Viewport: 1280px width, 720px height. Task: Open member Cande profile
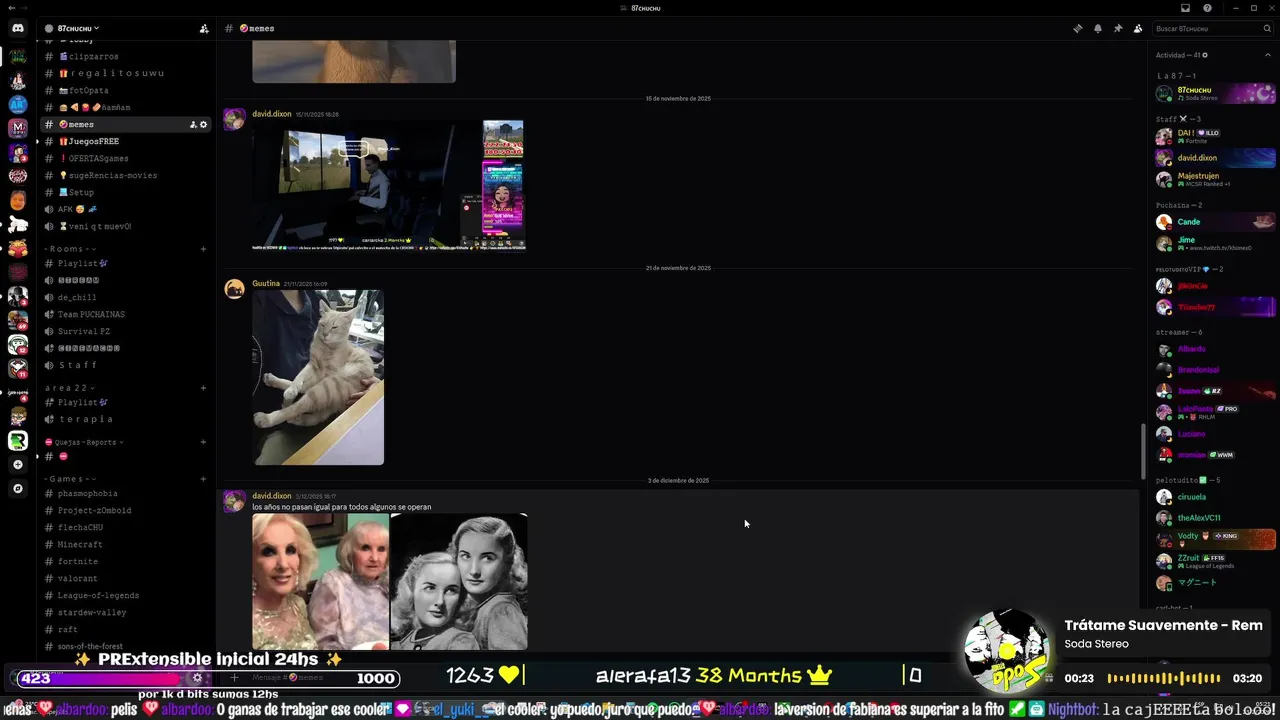(x=1214, y=222)
